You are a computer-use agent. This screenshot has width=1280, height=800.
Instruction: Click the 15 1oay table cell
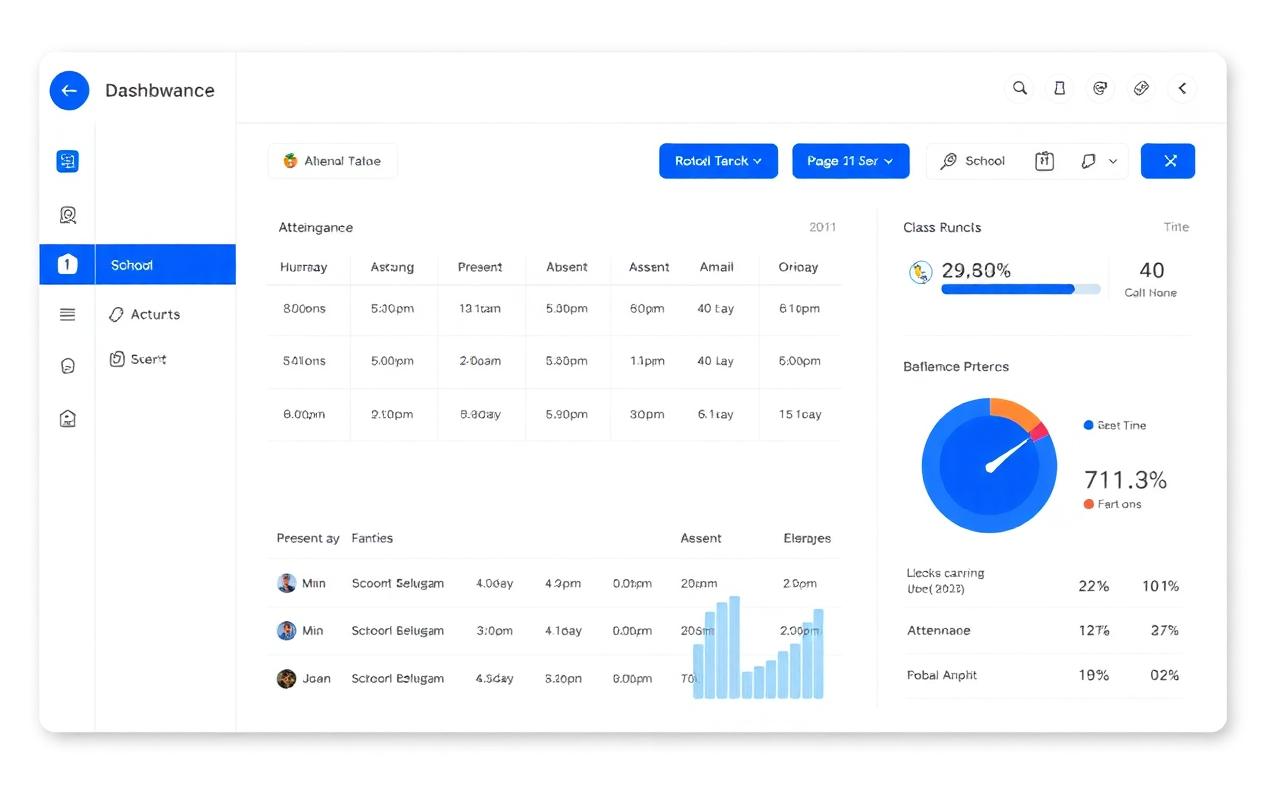[x=800, y=414]
